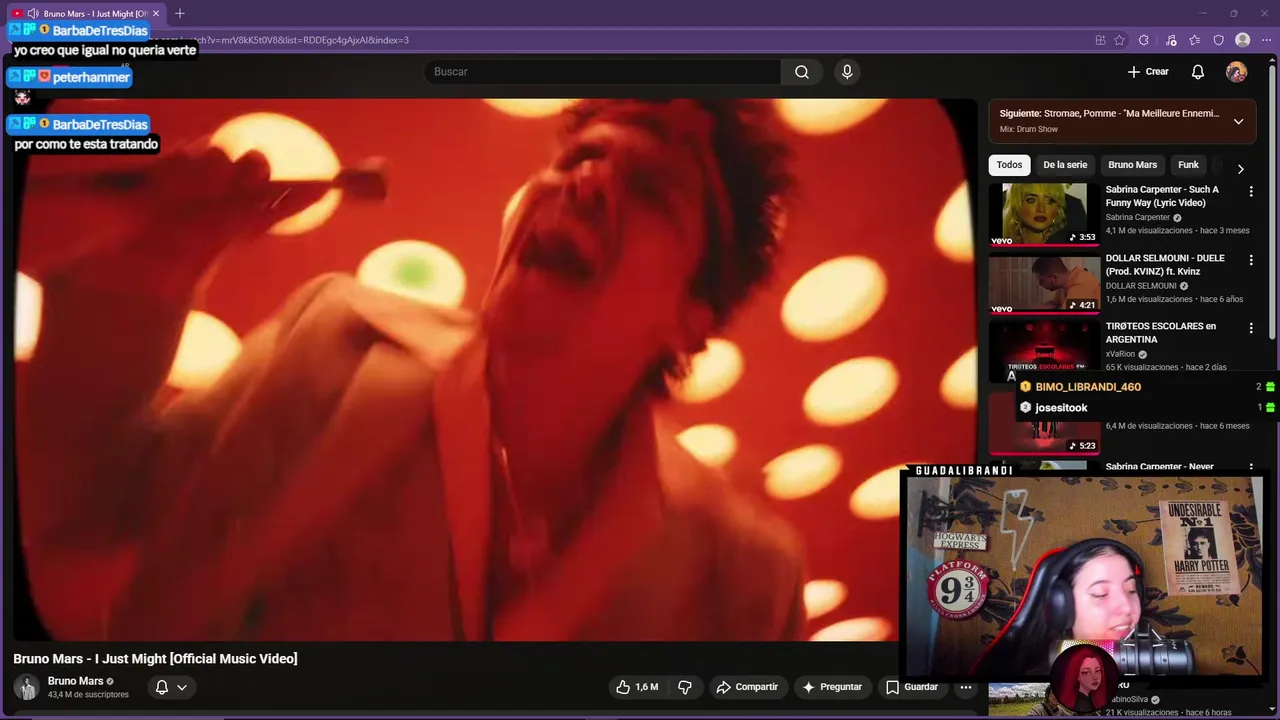The height and width of the screenshot is (720, 1280).
Task: Select the Bruno Mars filter chip
Action: tap(1132, 165)
